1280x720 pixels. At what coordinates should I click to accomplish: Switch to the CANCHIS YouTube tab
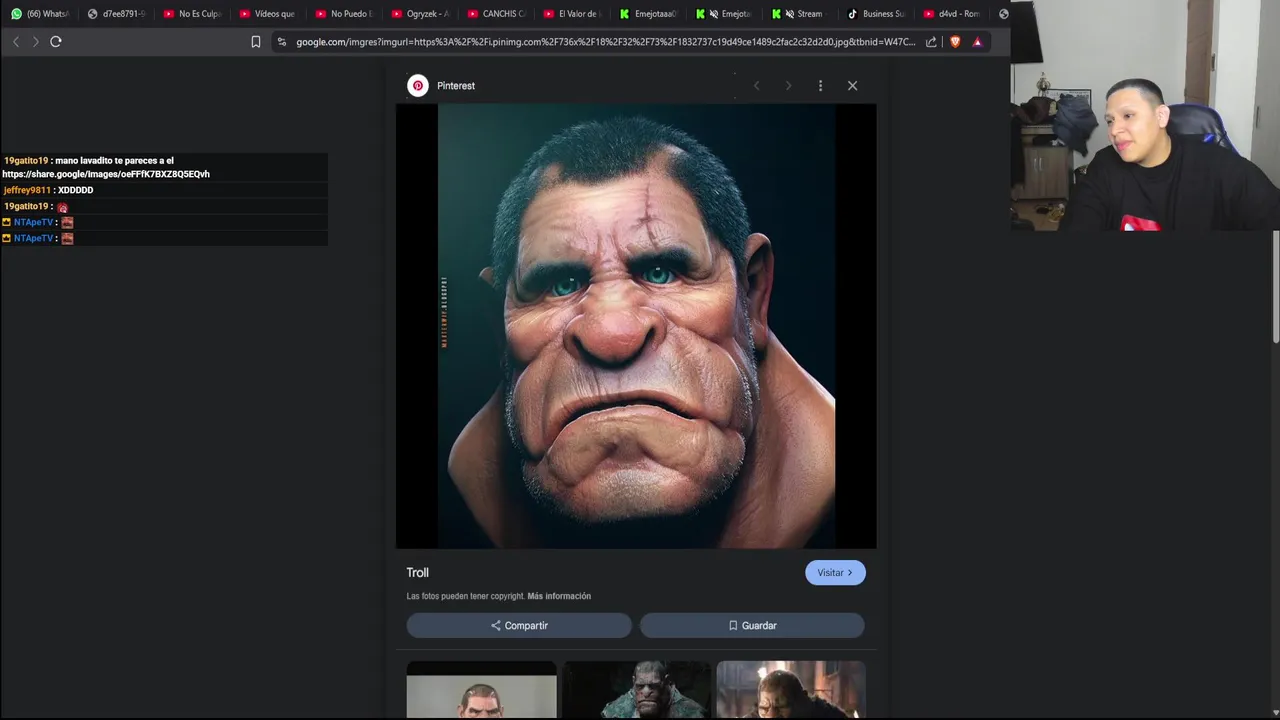click(x=496, y=14)
